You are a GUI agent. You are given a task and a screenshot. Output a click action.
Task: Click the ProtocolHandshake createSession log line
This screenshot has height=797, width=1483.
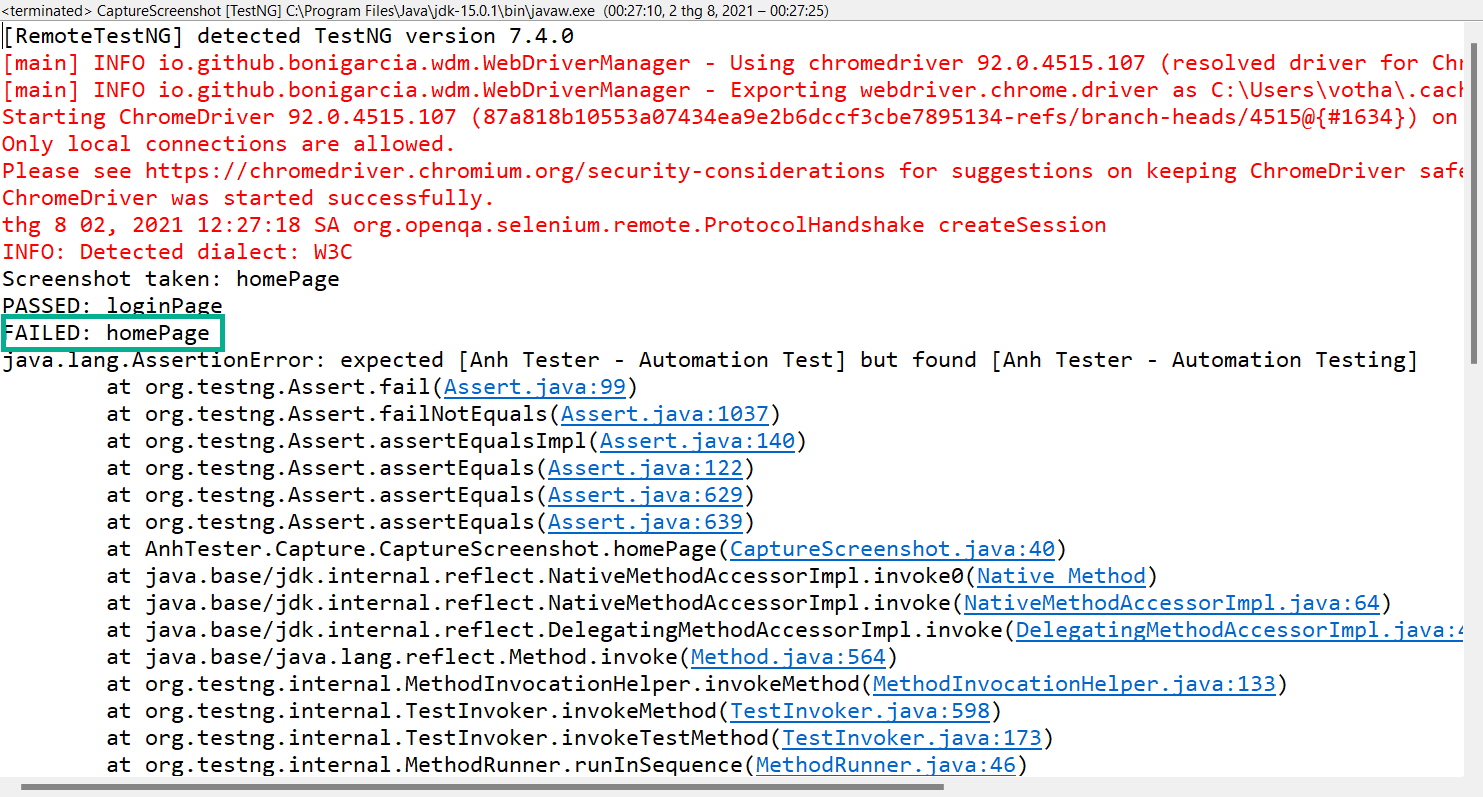point(554,225)
